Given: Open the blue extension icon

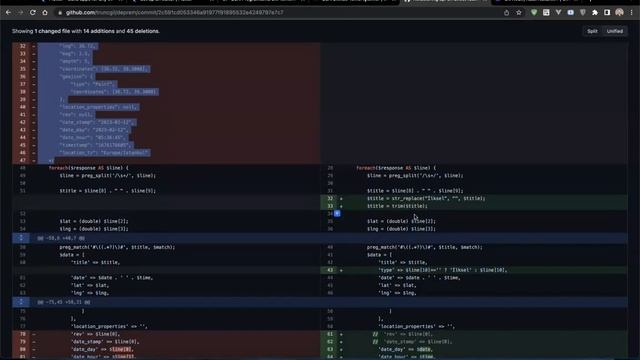Looking at the screenshot, I should 571,13.
